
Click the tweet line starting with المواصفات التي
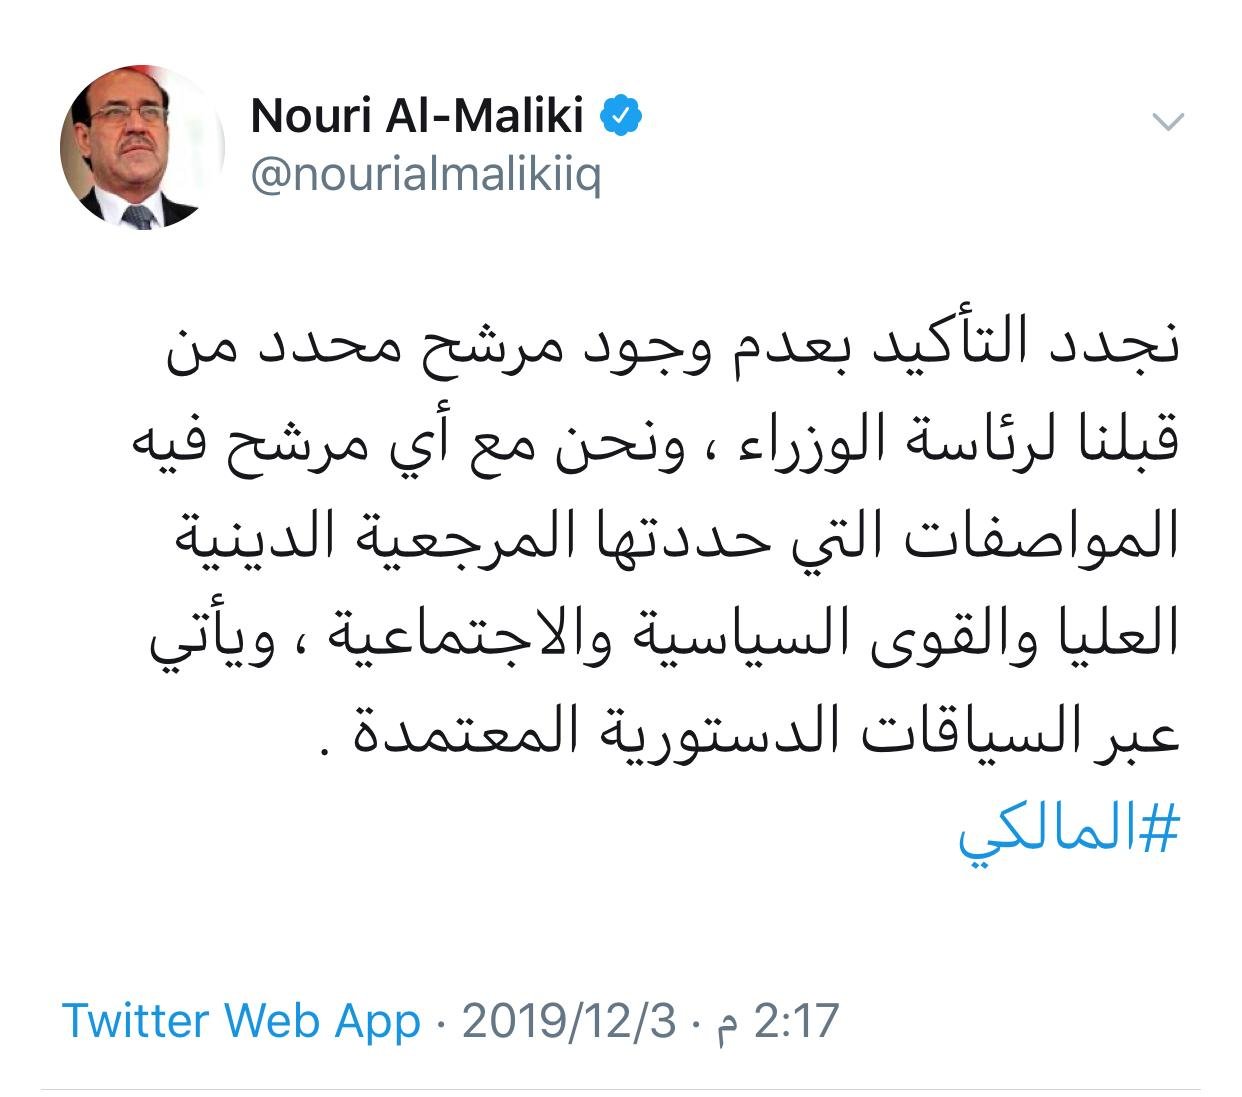pos(679,540)
